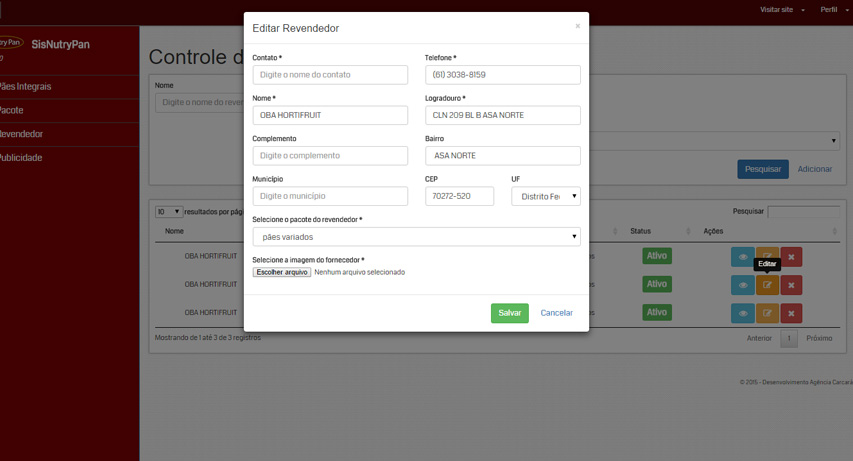The width and height of the screenshot is (853, 461).
Task: Open the Perfil menu in the top bar
Action: pos(834,10)
